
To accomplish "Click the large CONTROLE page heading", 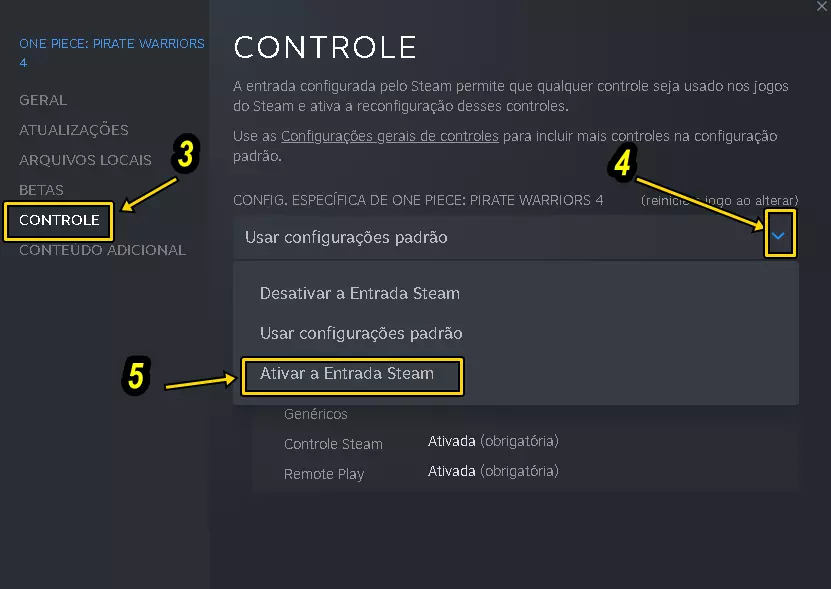I will [x=324, y=47].
